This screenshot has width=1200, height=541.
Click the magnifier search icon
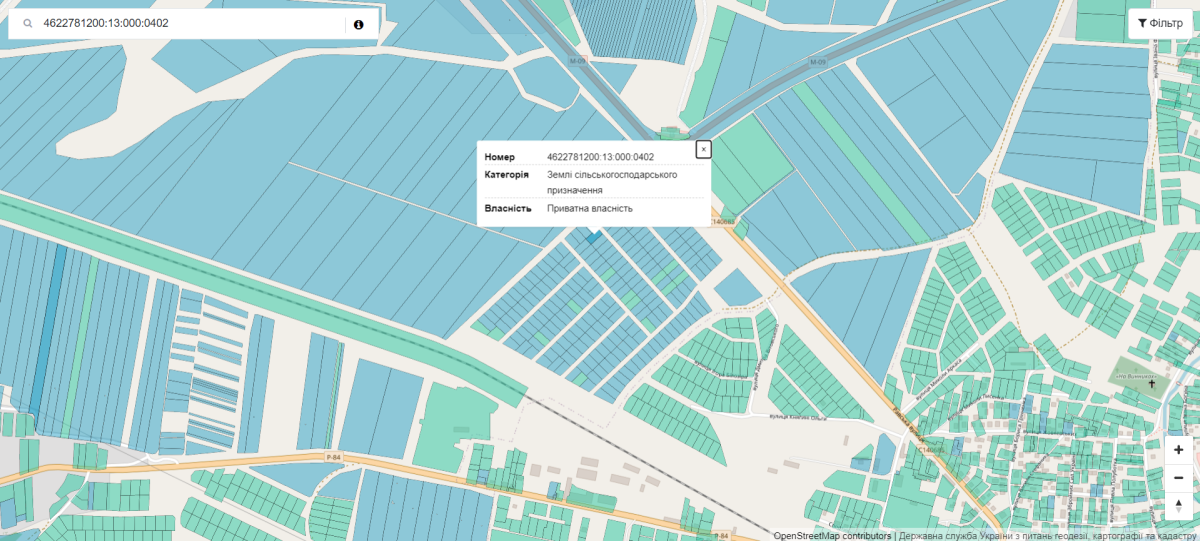[x=28, y=24]
